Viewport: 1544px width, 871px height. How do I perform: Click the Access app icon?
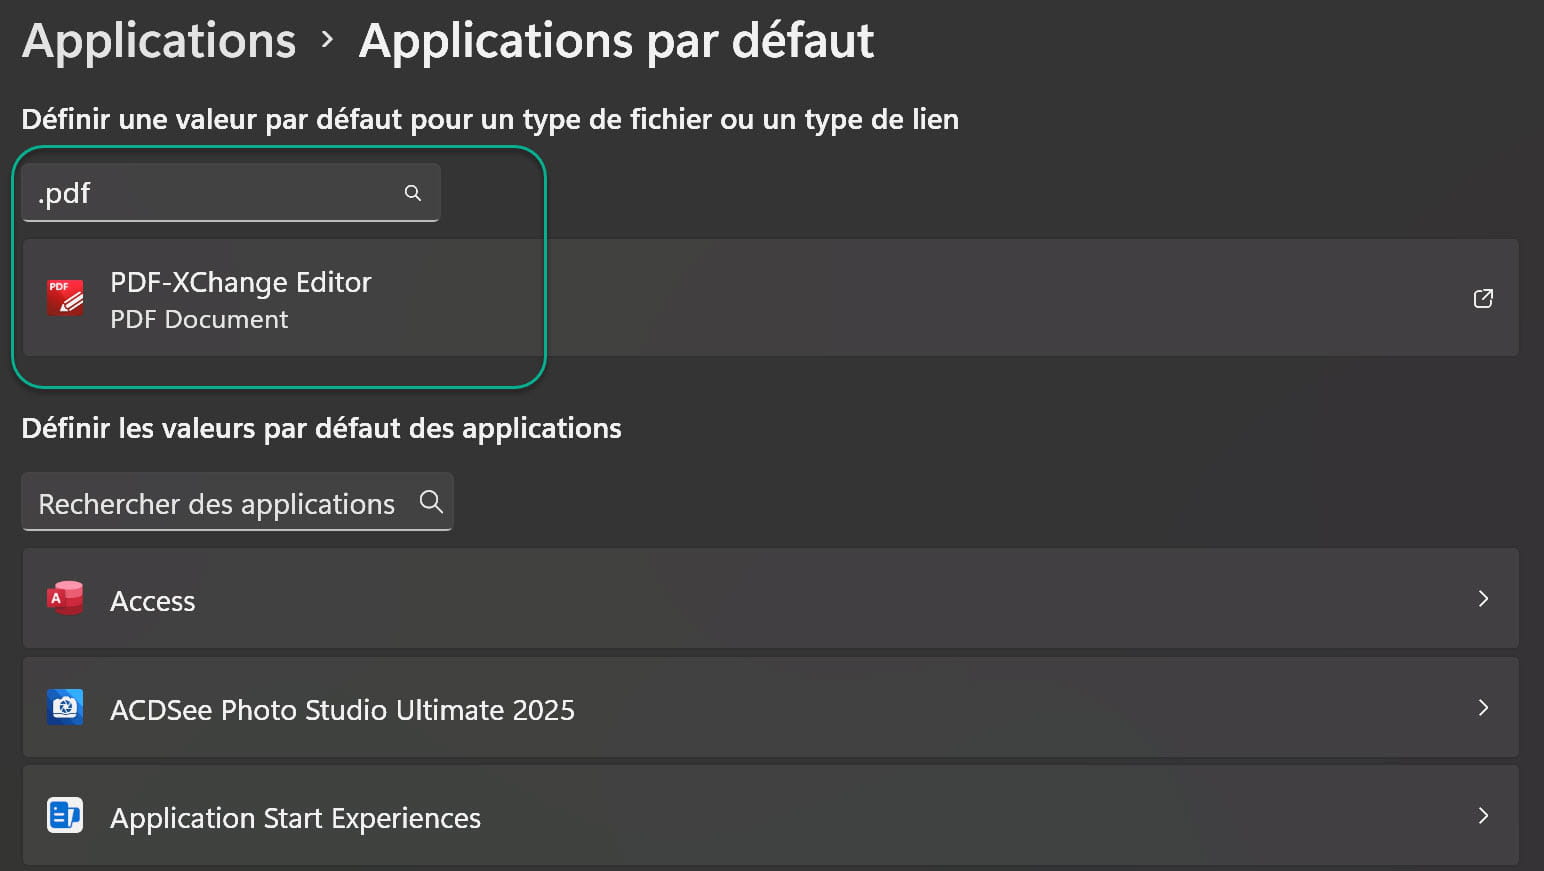66,598
